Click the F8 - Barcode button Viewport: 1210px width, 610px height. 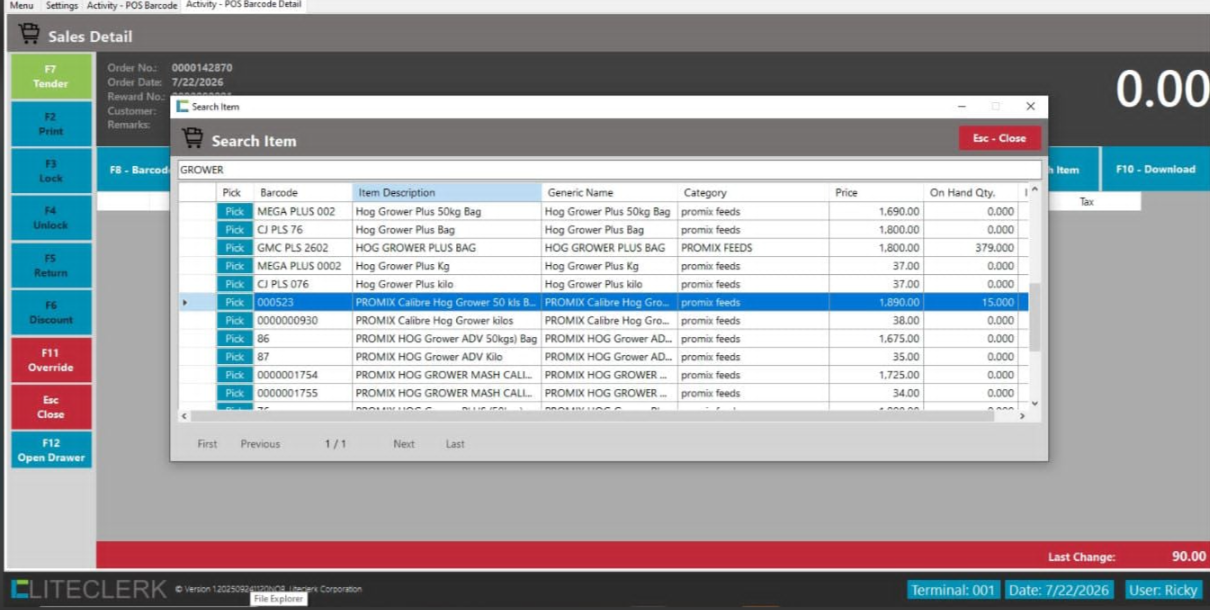(134, 169)
